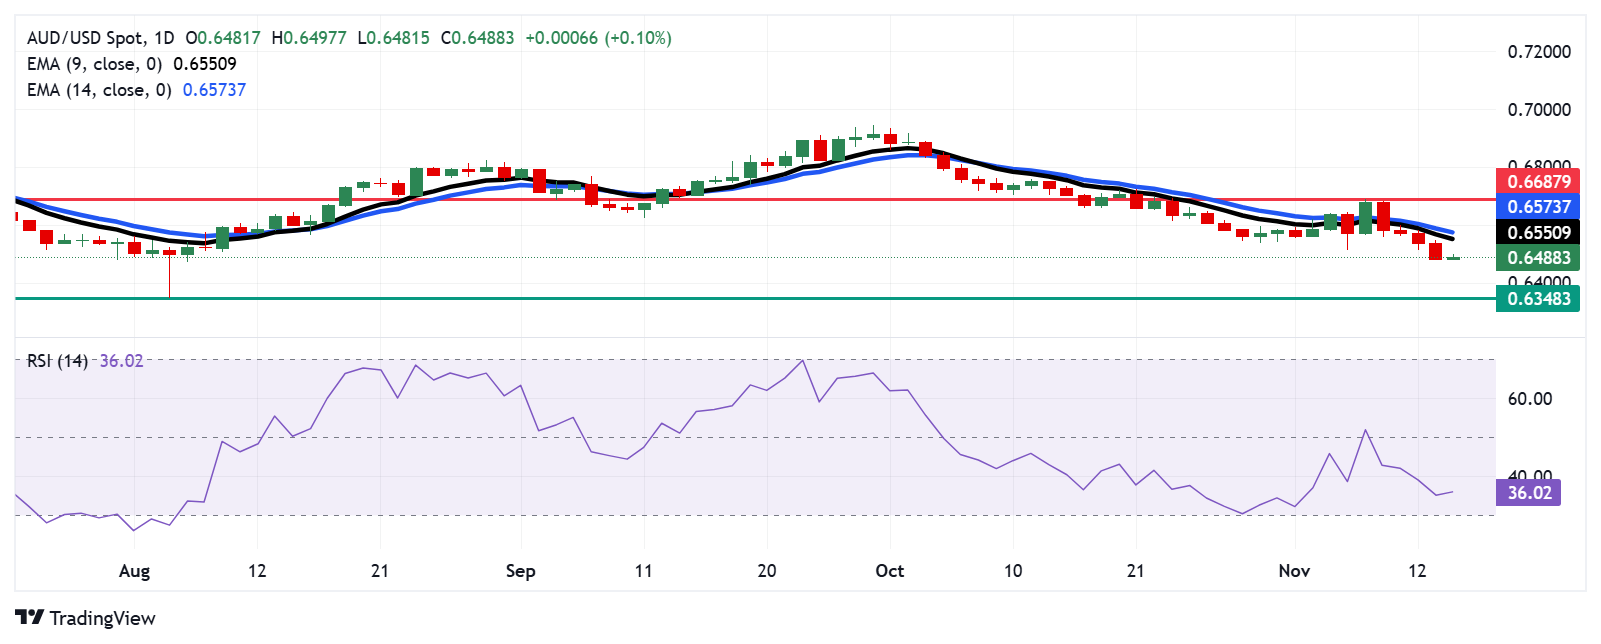Click the 1D interval label
Screen dimensions: 1601x644
tap(164, 38)
